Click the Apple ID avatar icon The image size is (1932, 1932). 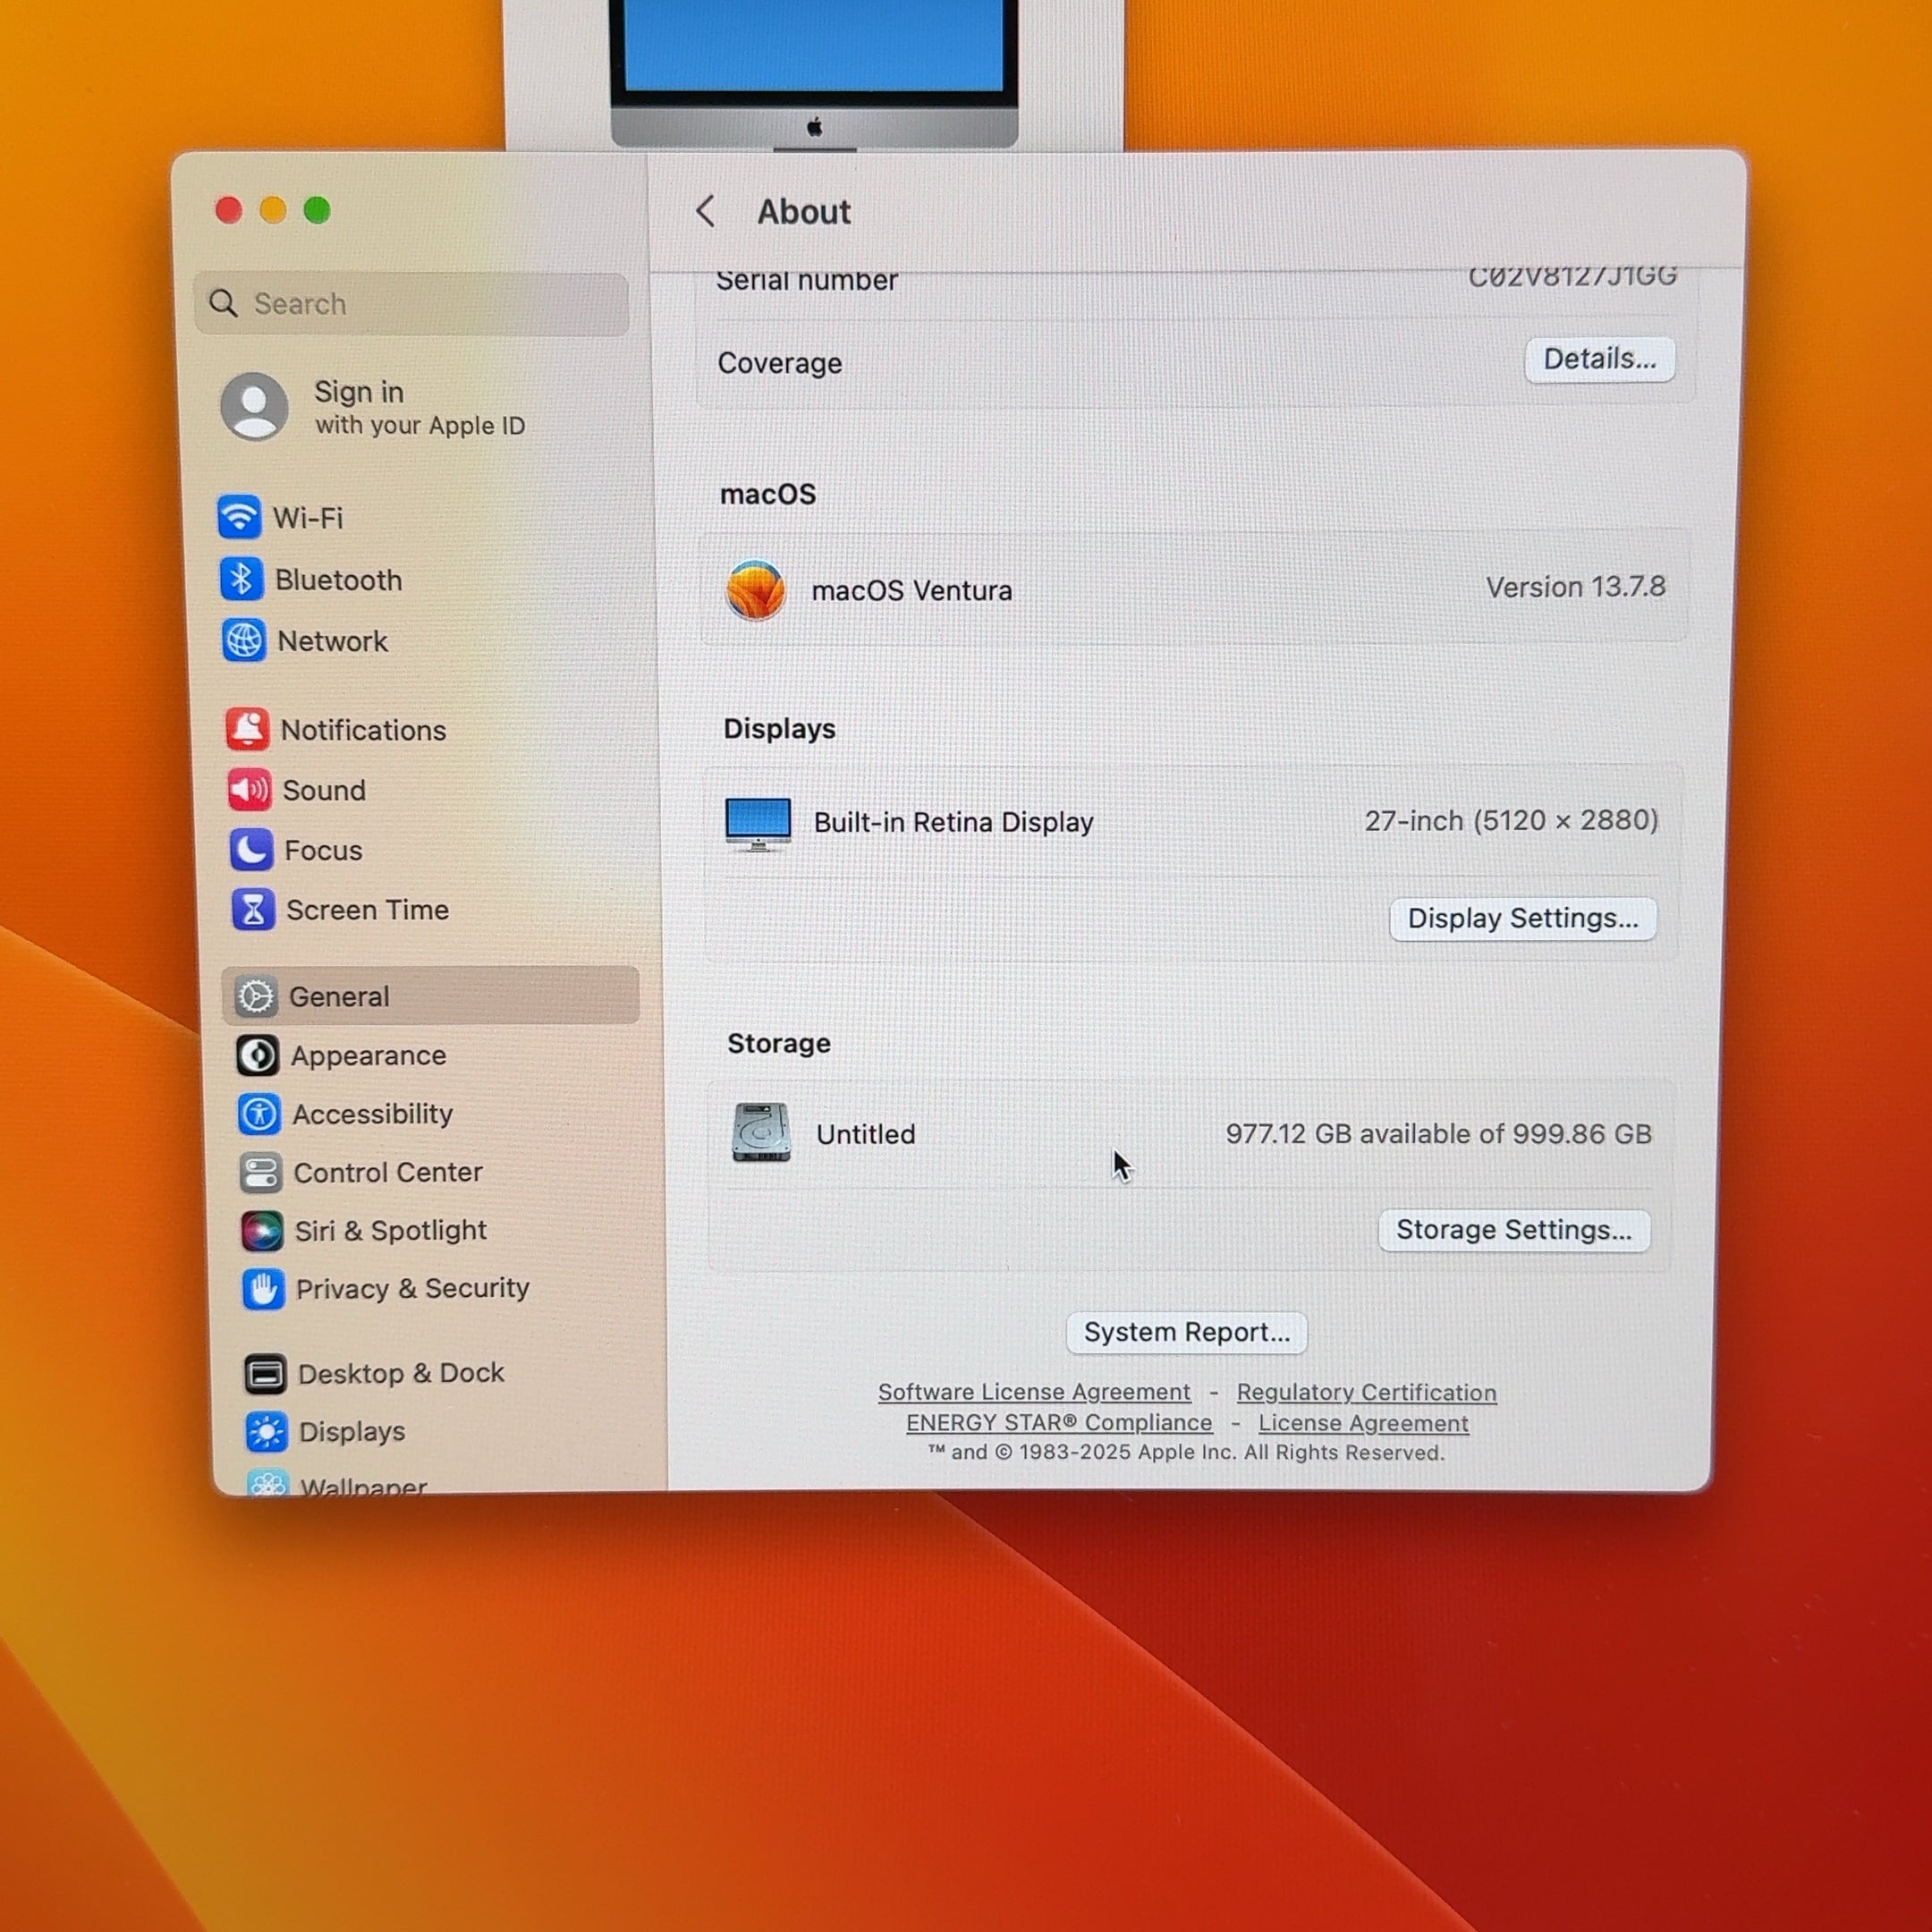point(254,407)
